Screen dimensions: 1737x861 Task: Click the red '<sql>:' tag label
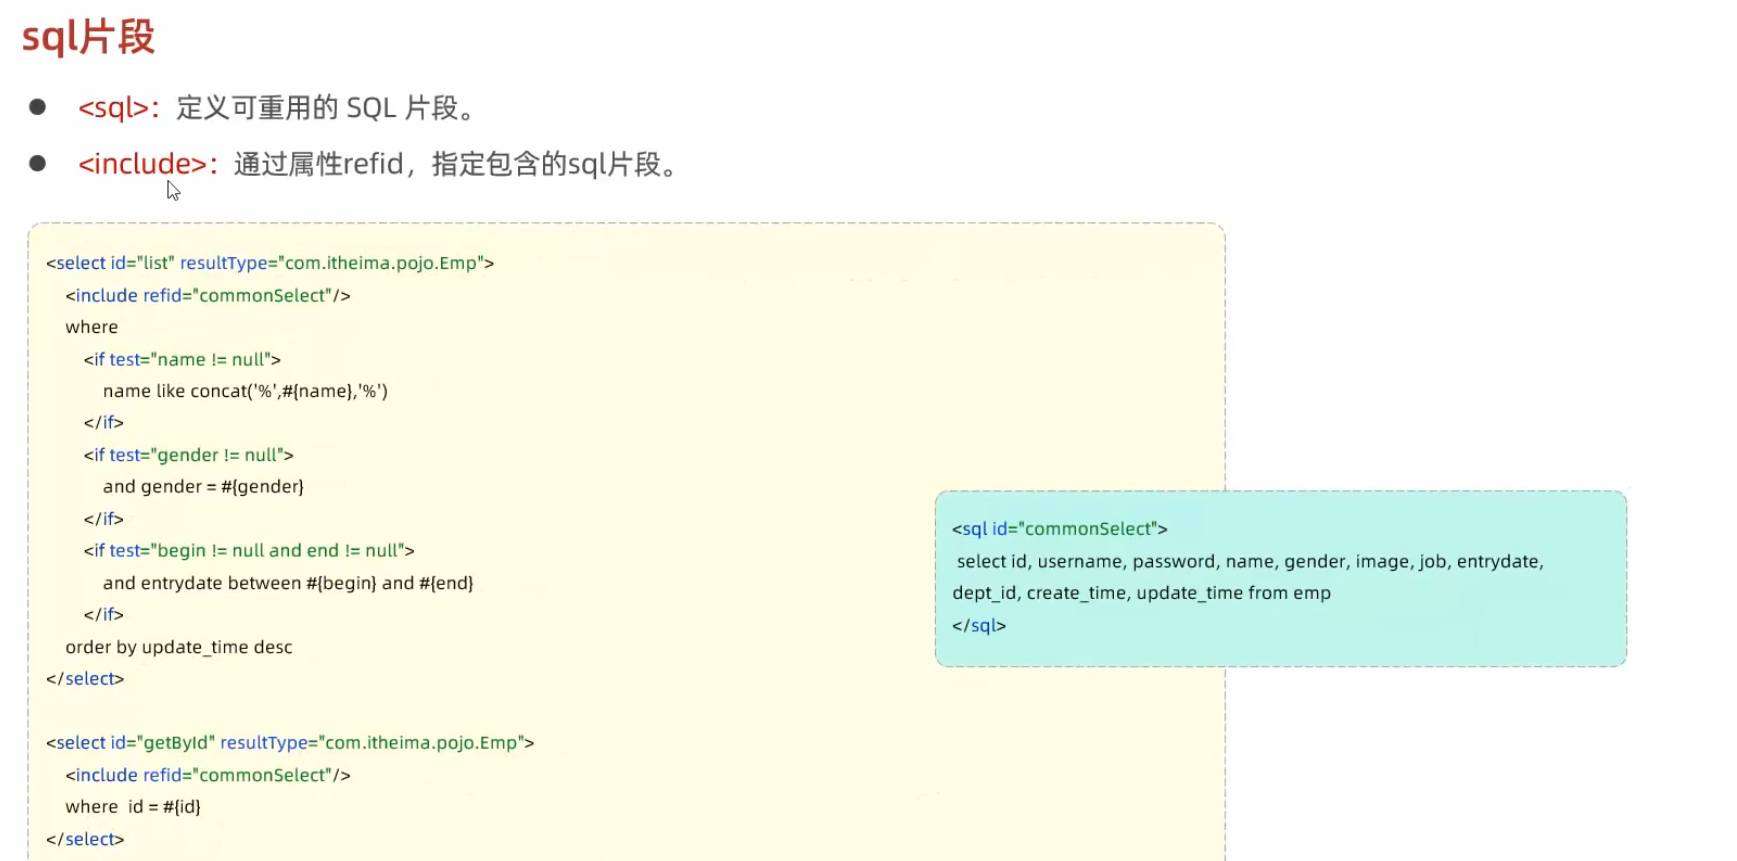pyautogui.click(x=119, y=107)
